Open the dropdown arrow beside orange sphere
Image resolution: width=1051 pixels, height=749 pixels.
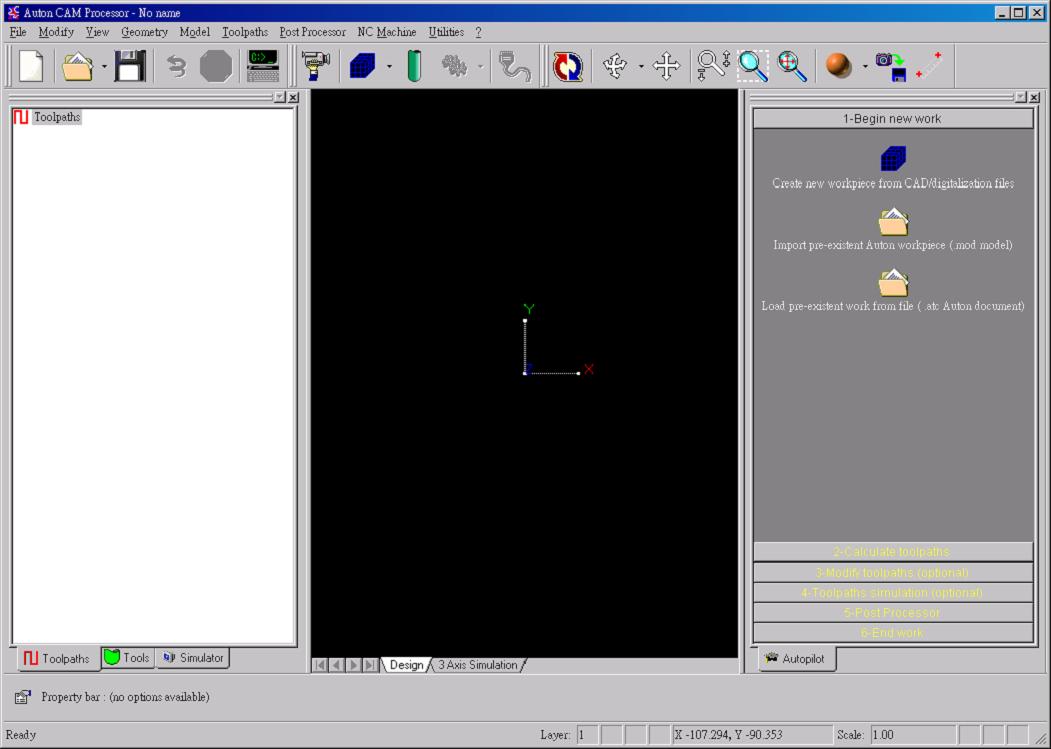click(865, 66)
